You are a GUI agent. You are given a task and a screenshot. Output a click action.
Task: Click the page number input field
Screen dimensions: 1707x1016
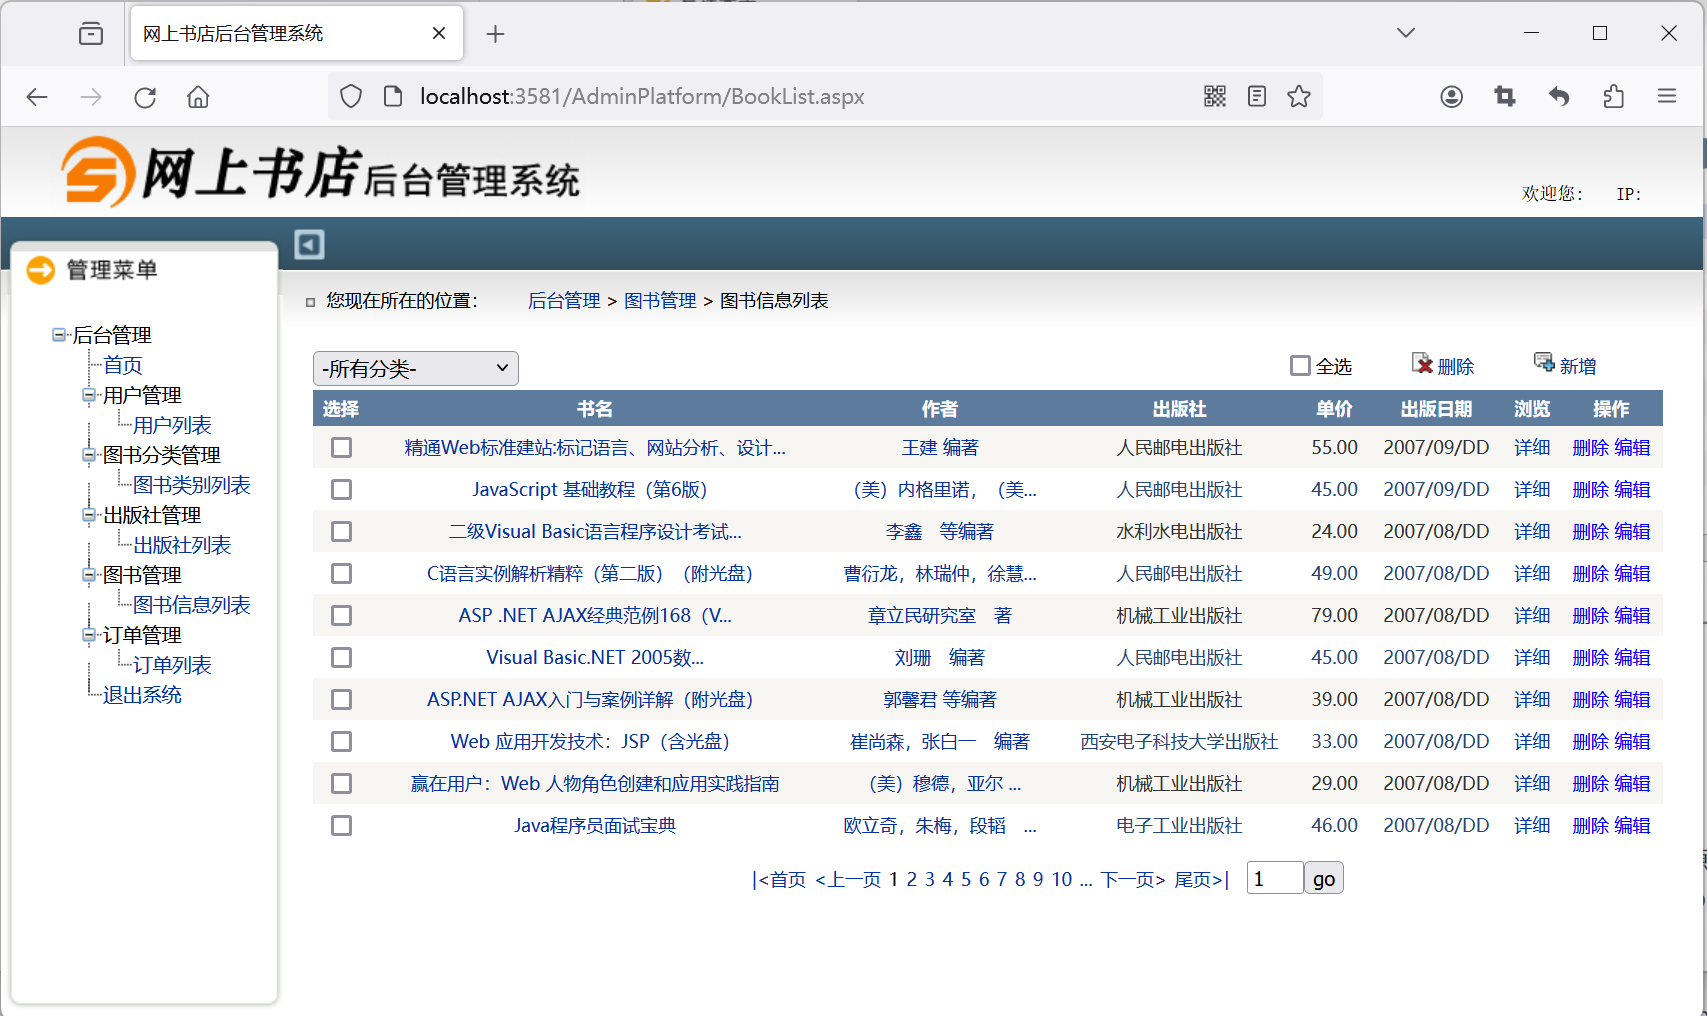(x=1274, y=879)
